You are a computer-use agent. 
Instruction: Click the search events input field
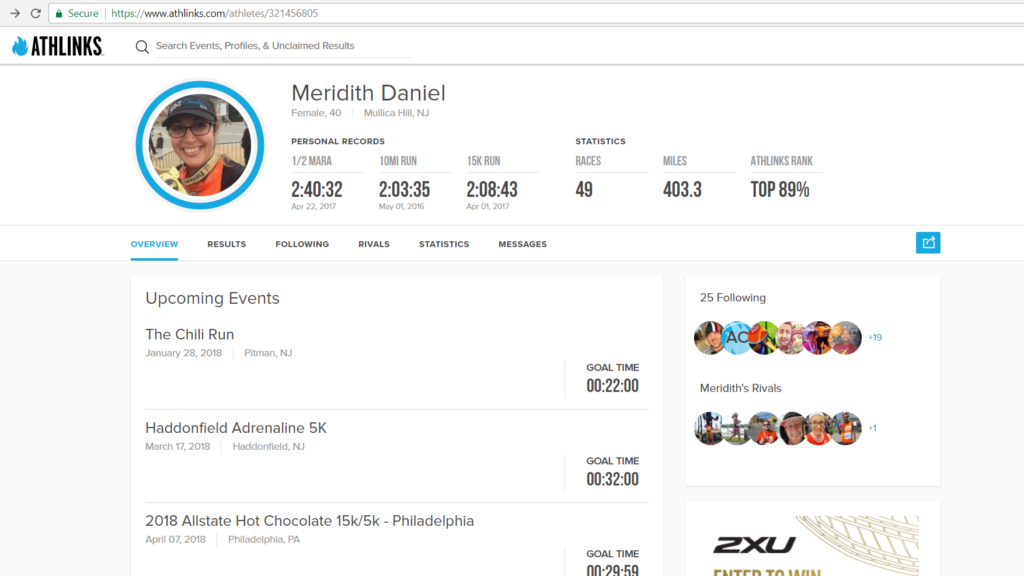click(x=283, y=46)
